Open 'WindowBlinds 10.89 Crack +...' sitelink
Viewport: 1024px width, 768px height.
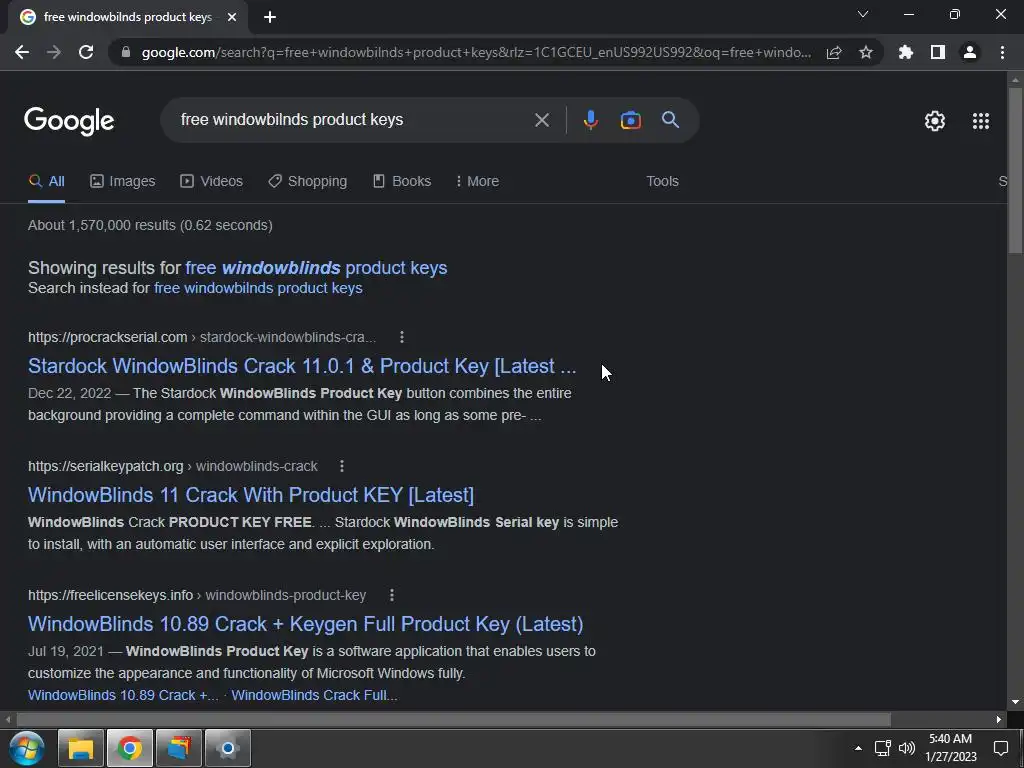(x=123, y=695)
